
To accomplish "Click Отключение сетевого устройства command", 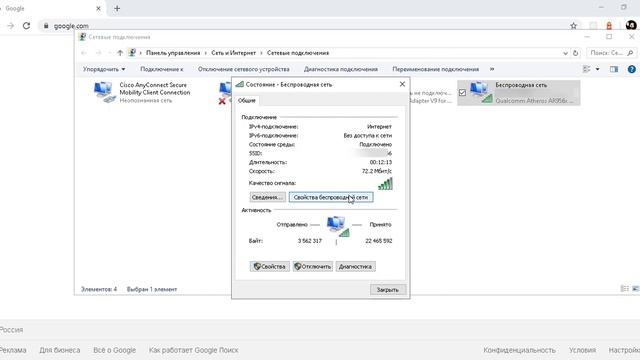I will pyautogui.click(x=244, y=69).
